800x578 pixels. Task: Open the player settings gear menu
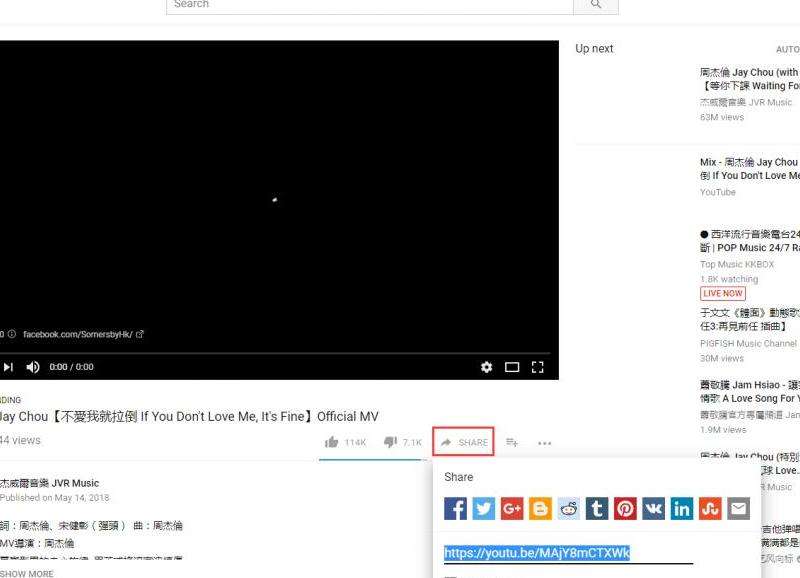pos(486,367)
